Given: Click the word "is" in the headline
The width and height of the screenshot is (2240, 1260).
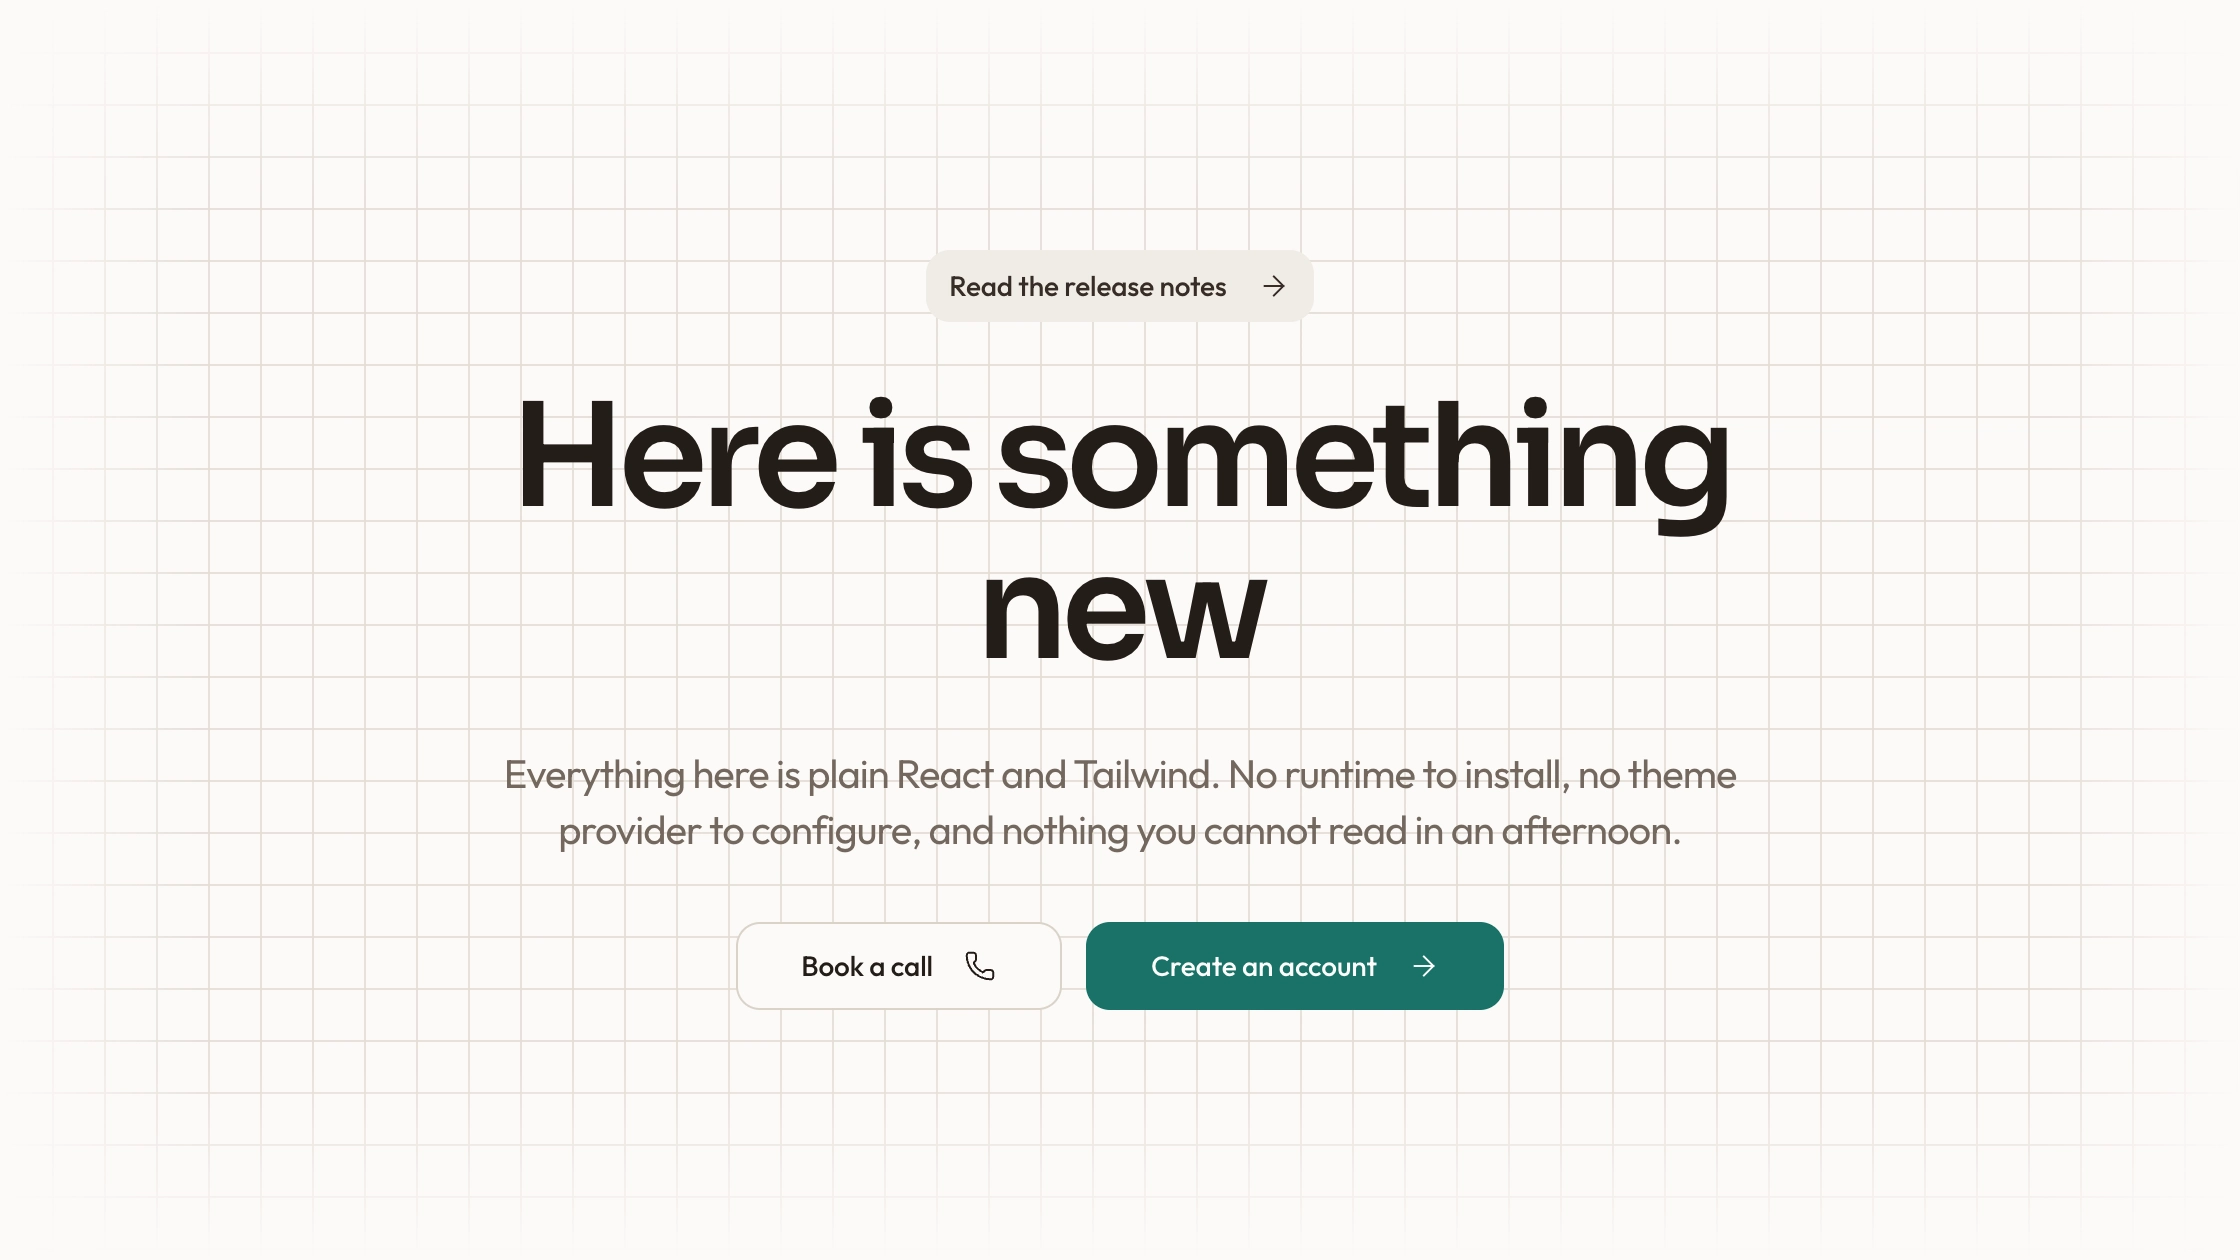Looking at the screenshot, I should coord(917,455).
